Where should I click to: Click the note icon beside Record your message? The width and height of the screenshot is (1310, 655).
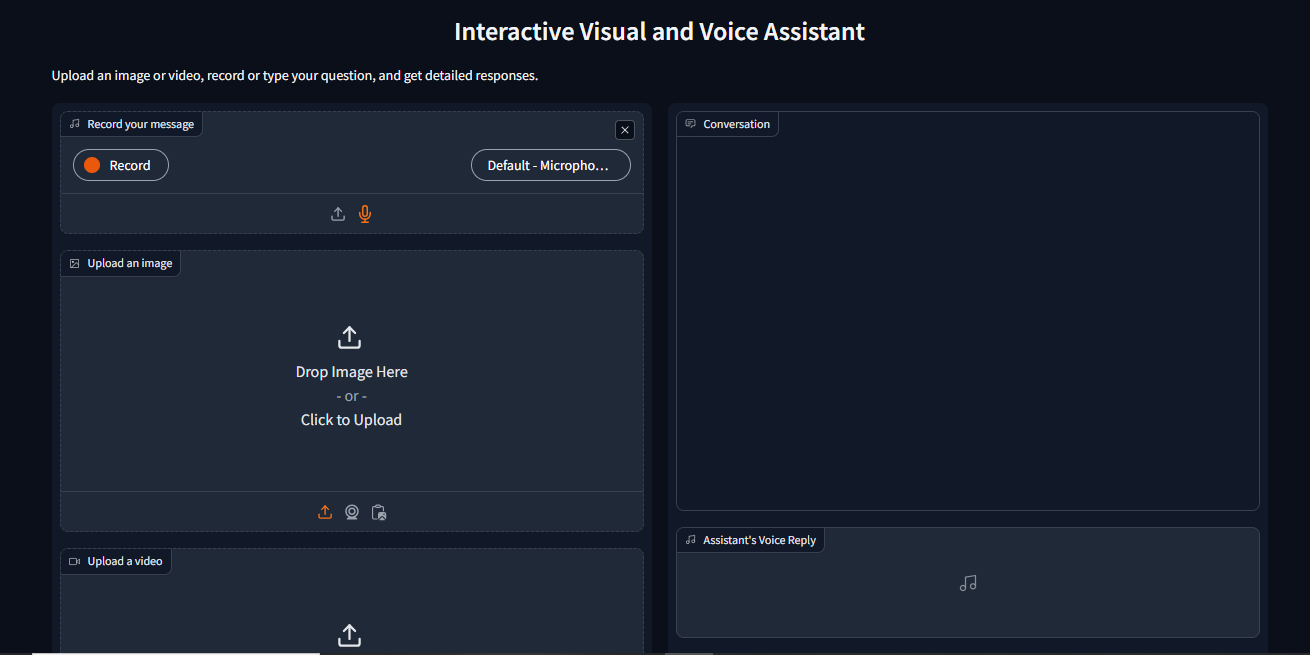75,123
